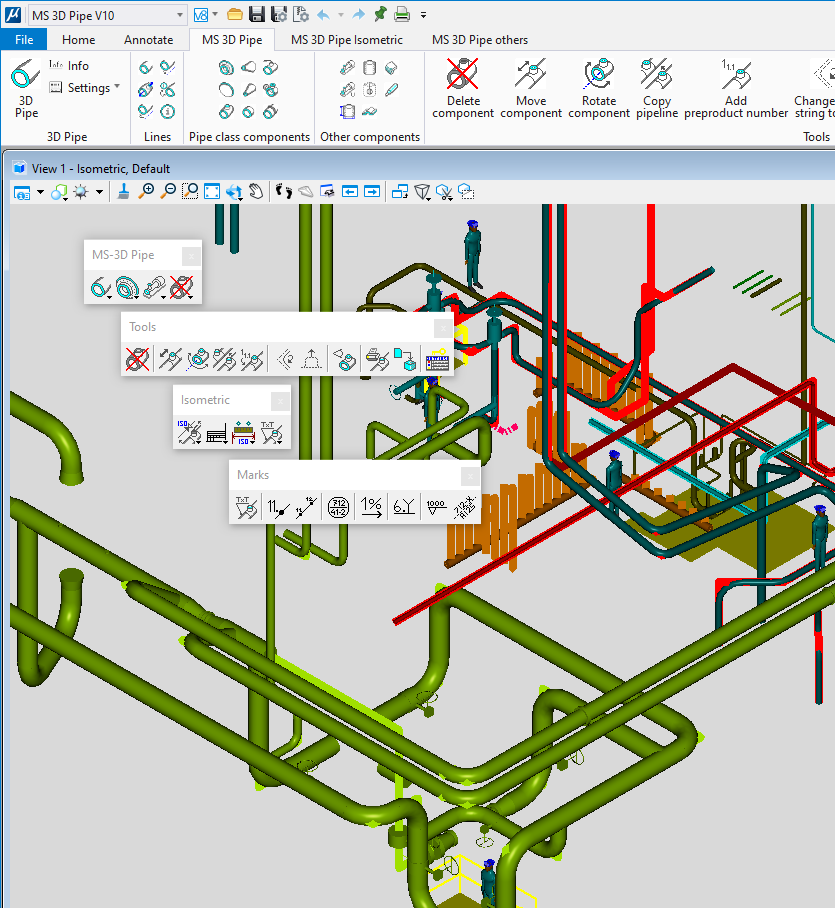Close the Marks floating toolbox
The image size is (835, 908).
pos(470,476)
